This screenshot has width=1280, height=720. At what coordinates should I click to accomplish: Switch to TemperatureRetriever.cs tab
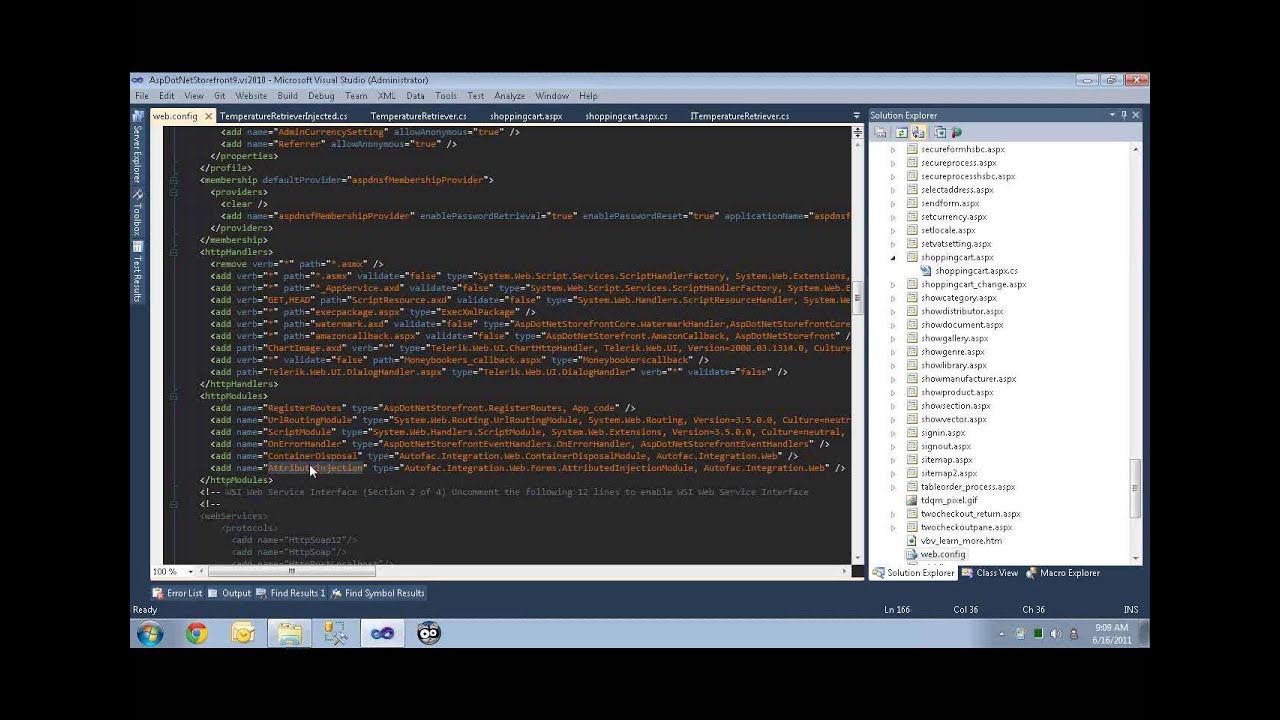click(x=418, y=116)
